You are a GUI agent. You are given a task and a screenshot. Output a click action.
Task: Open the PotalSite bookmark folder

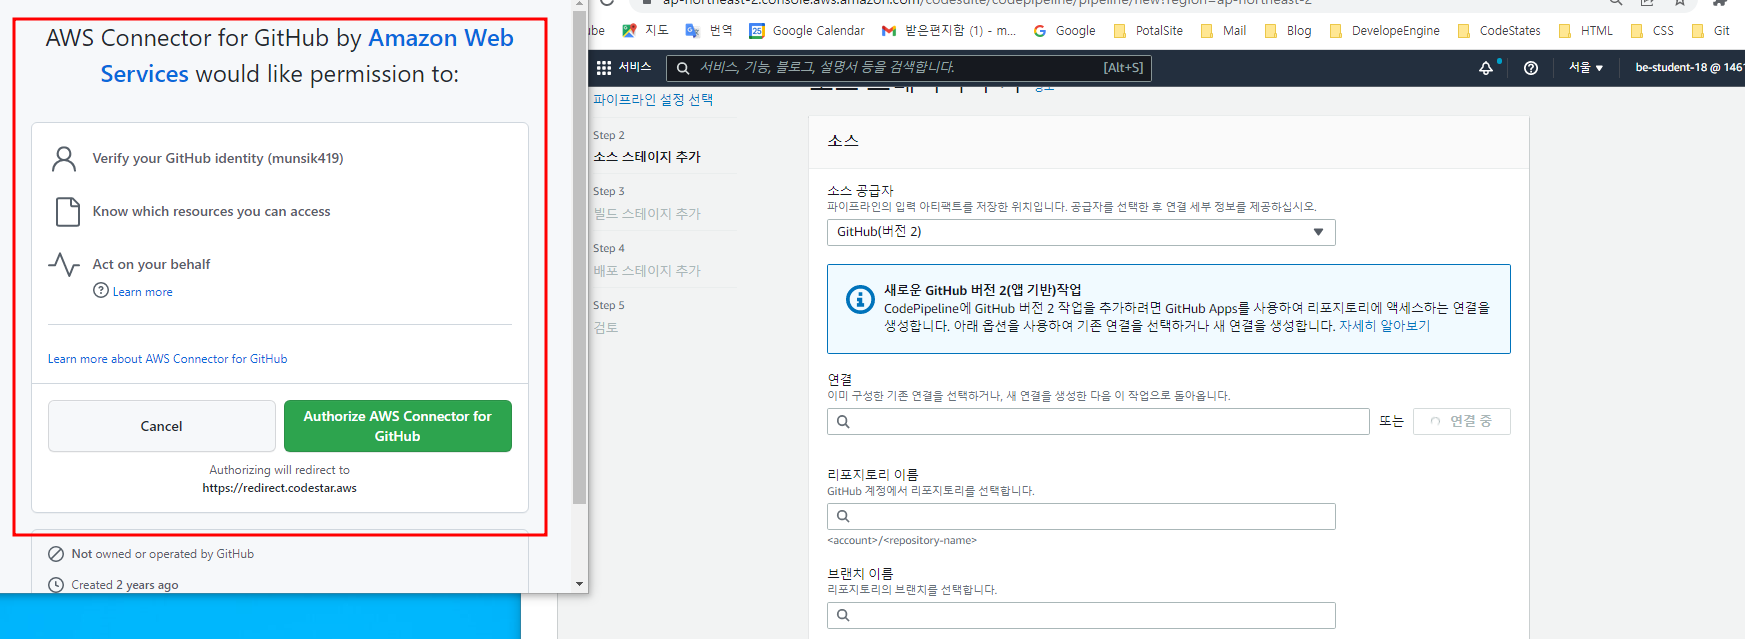pyautogui.click(x=1148, y=31)
